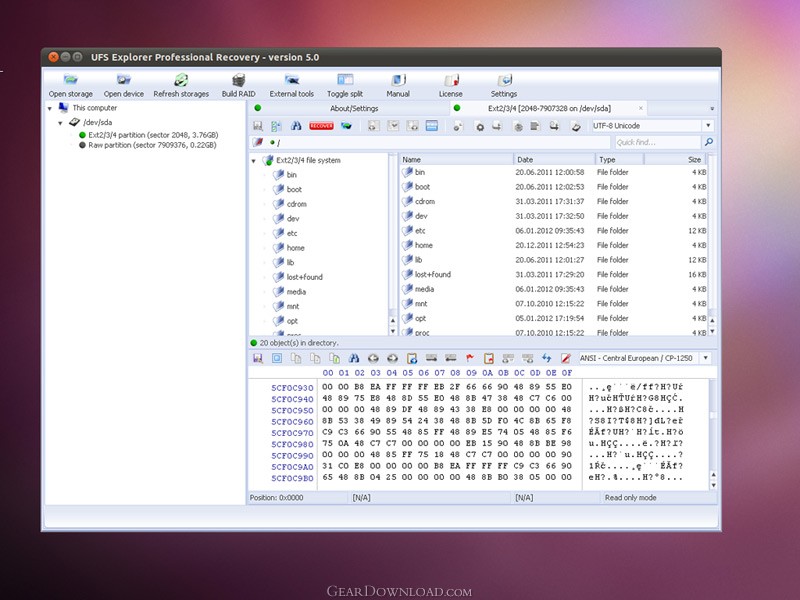This screenshot has height=600, width=800.
Task: Click the green disk icon after RECOVER
Action: click(346, 126)
